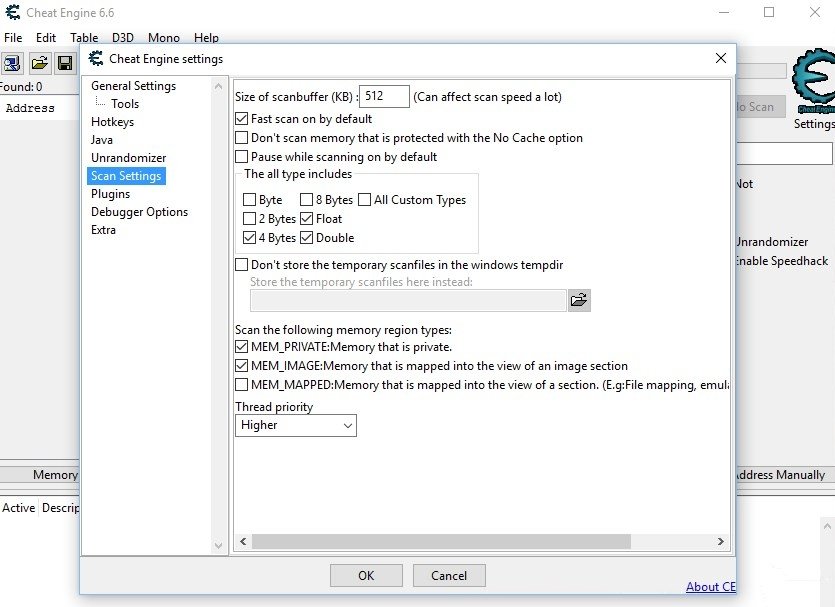The image size is (835, 607).
Task: Browse for temporary scanfiles folder icon
Action: pyautogui.click(x=579, y=300)
